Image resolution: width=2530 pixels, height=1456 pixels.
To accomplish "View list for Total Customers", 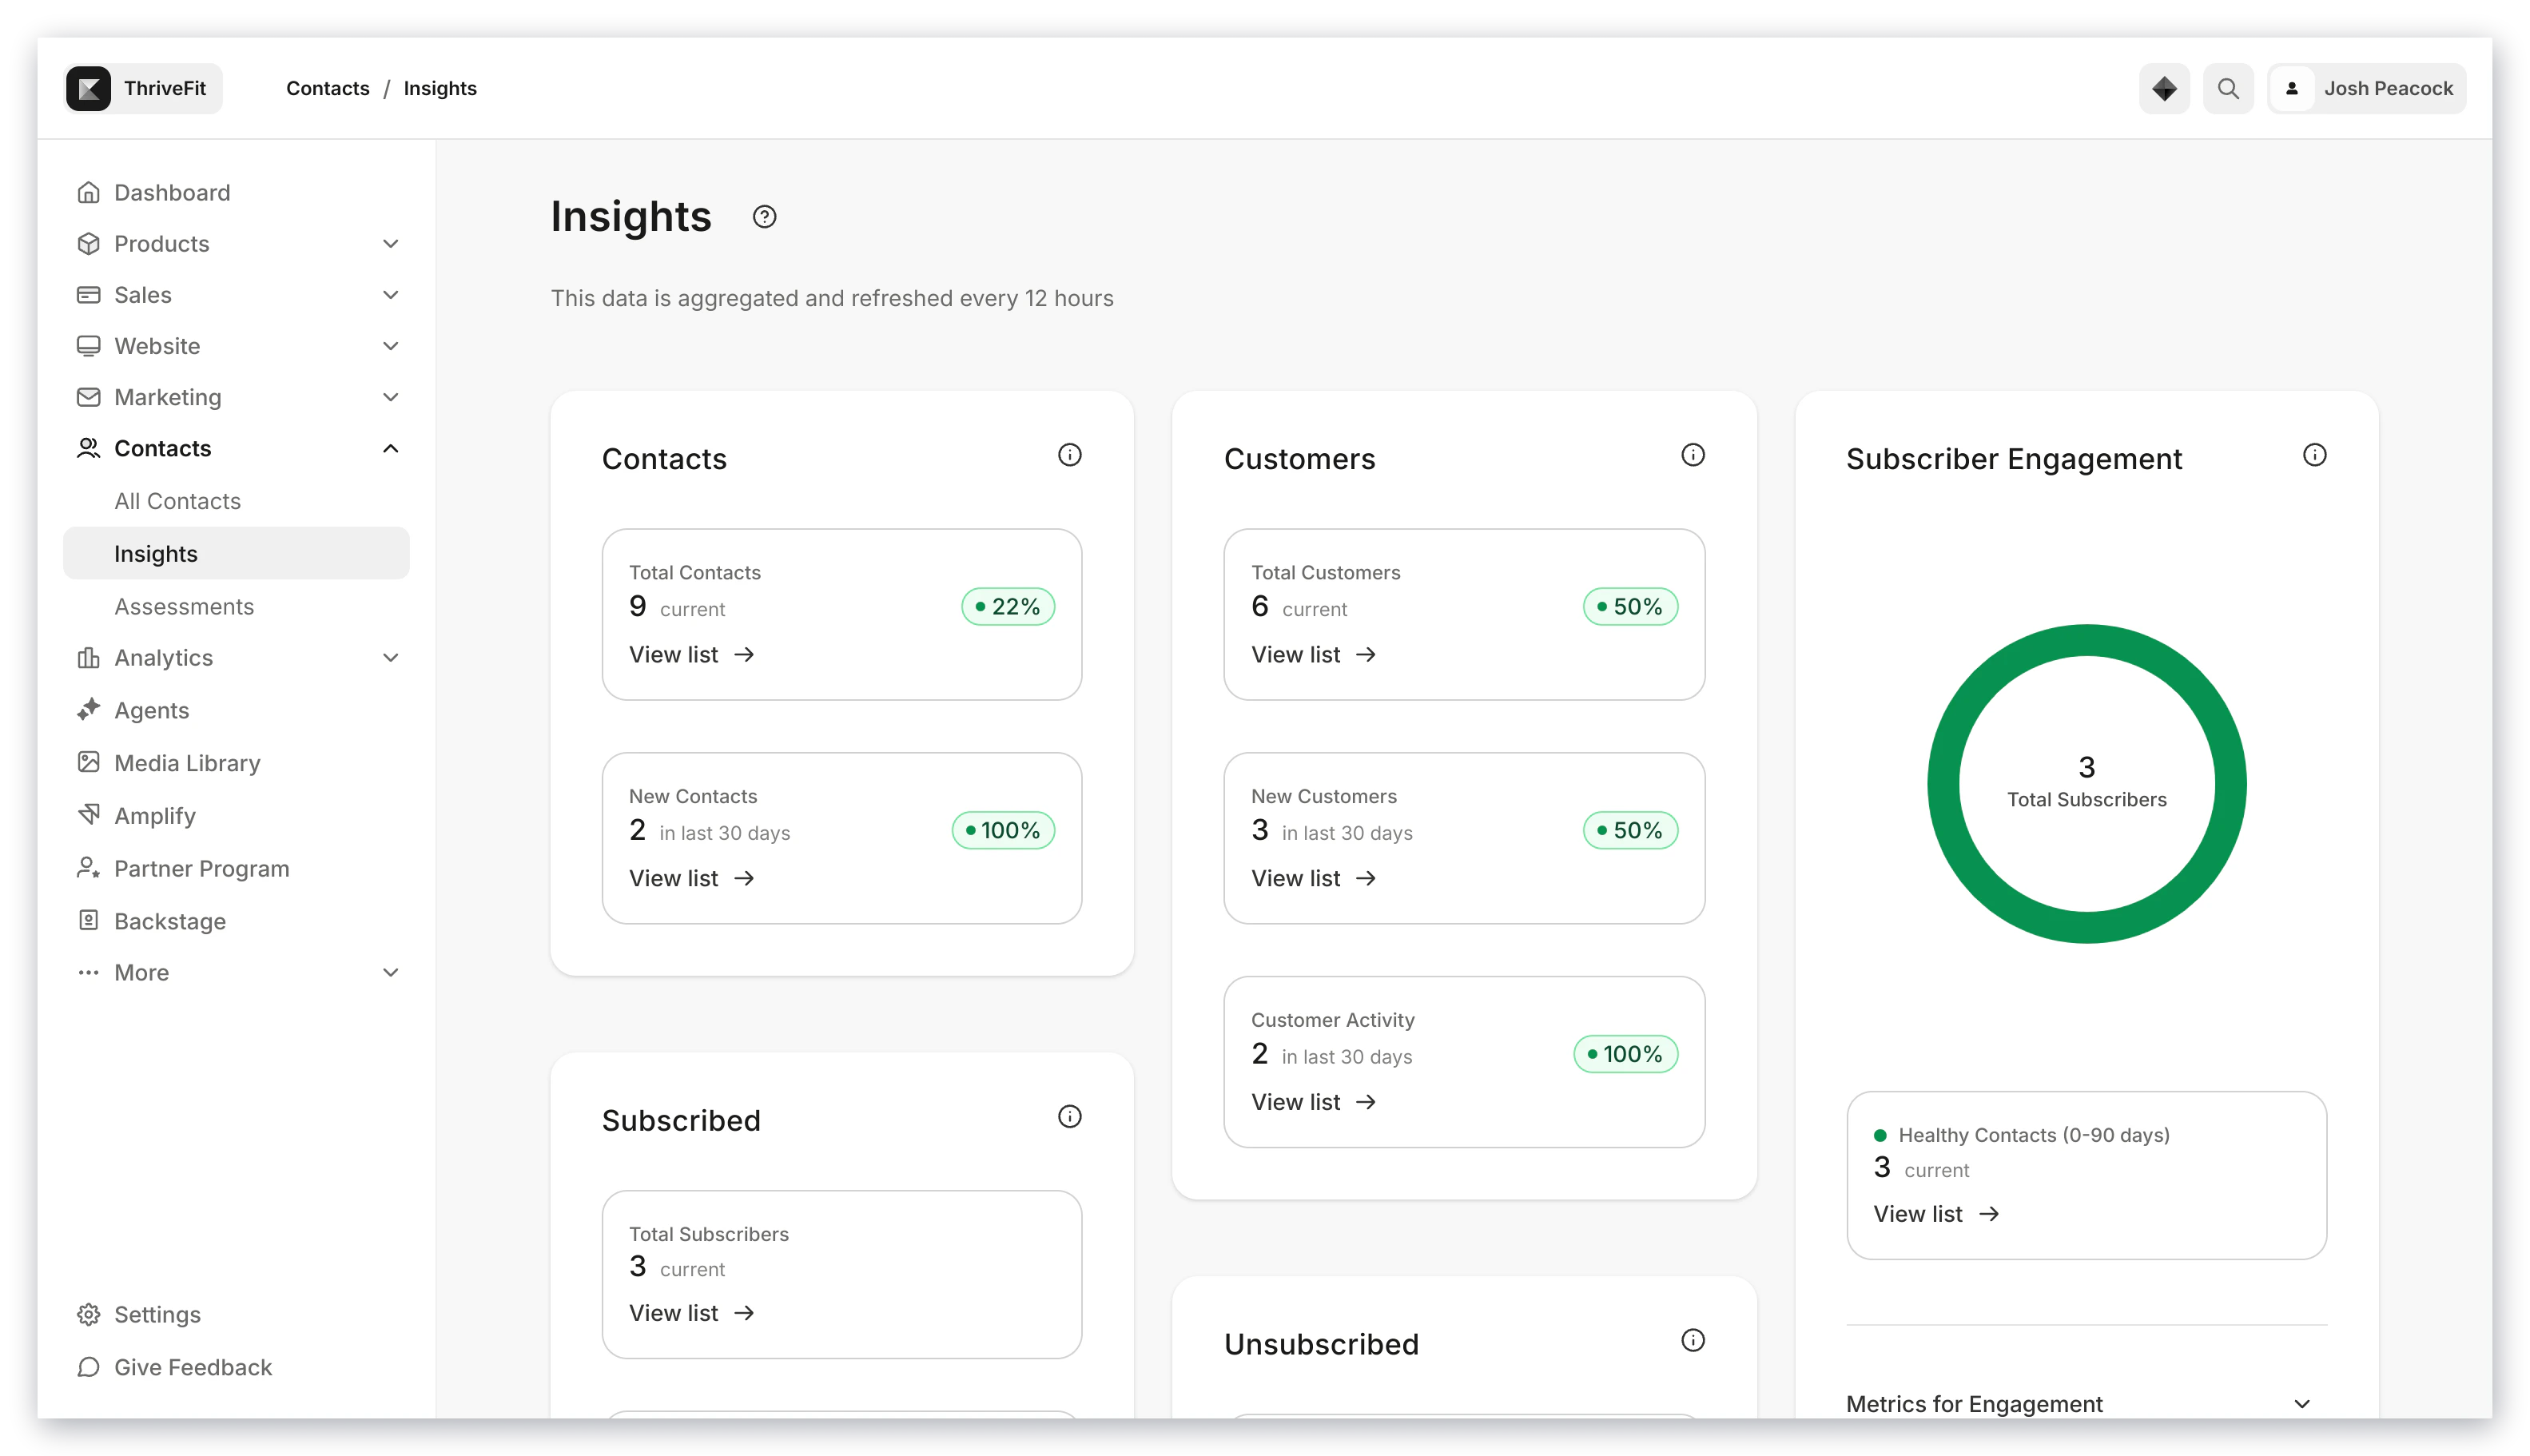I will tap(1313, 654).
